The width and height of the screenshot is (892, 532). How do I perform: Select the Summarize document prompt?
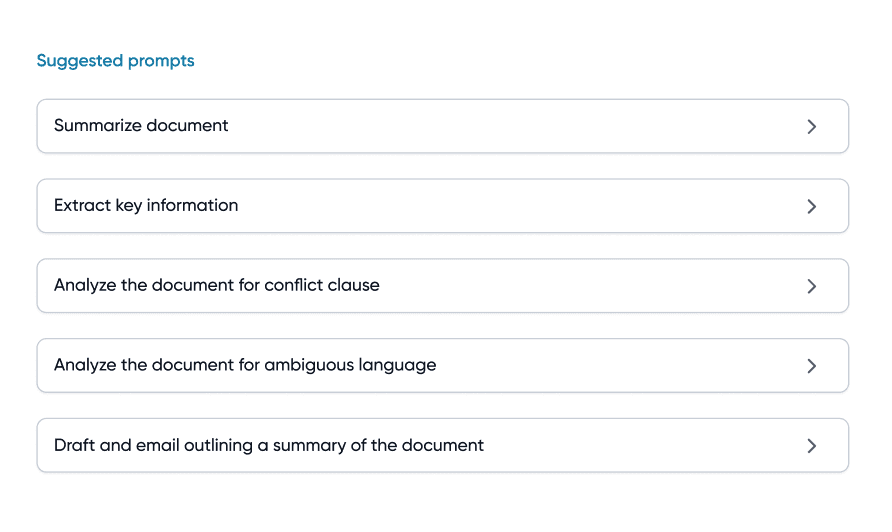click(x=443, y=126)
